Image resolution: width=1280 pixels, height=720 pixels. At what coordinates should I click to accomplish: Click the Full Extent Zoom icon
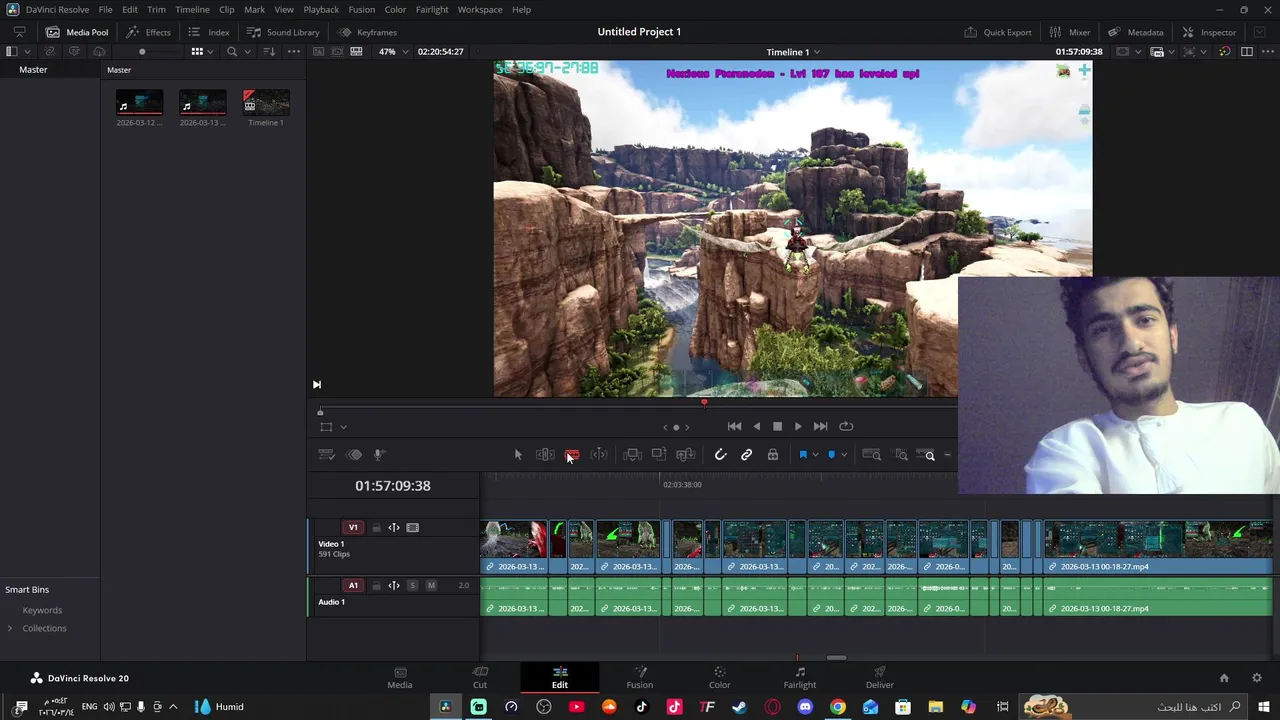pos(872,455)
